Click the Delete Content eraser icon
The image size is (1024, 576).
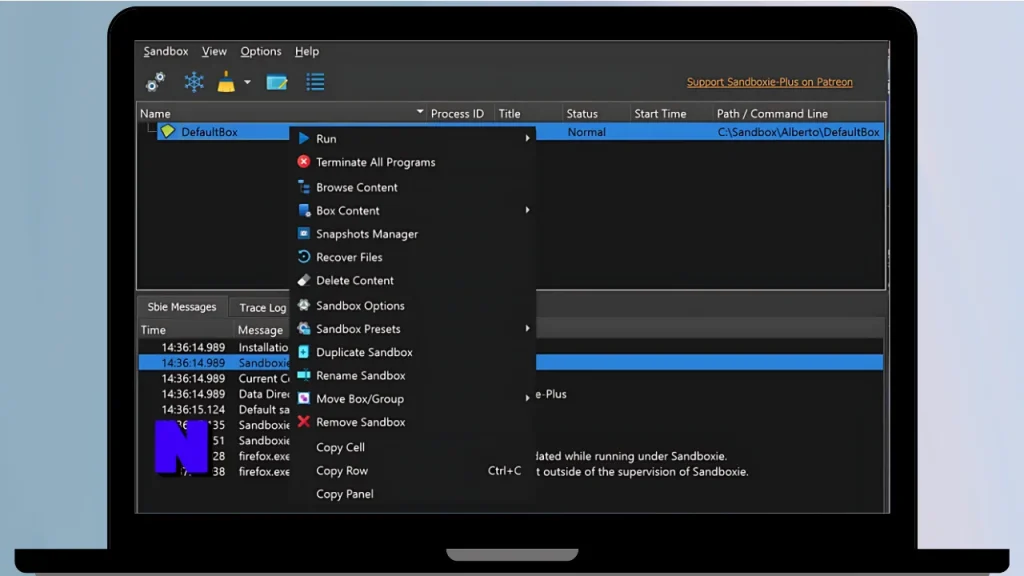tap(304, 280)
